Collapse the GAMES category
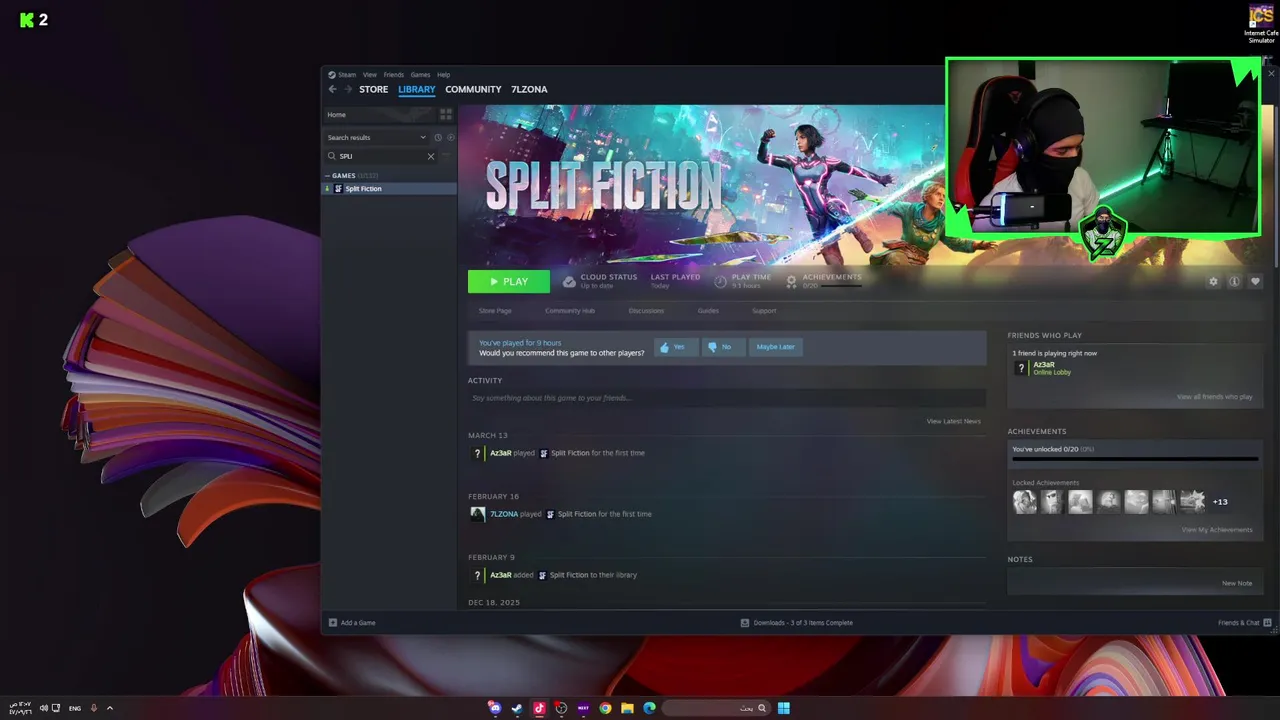The width and height of the screenshot is (1280, 720). pyautogui.click(x=327, y=176)
